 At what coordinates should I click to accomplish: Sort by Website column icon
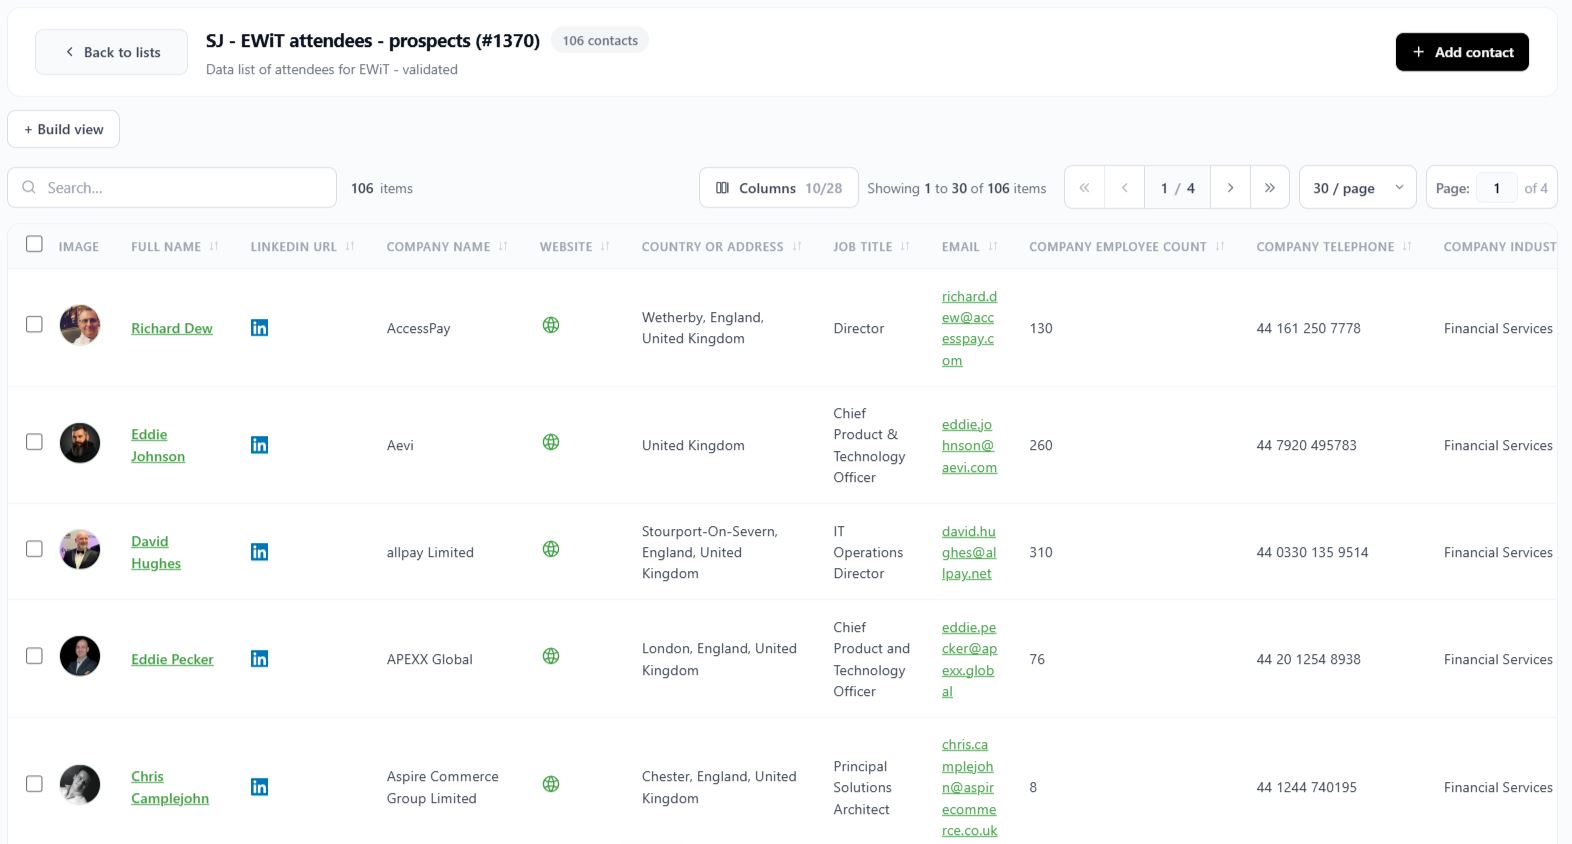[605, 246]
